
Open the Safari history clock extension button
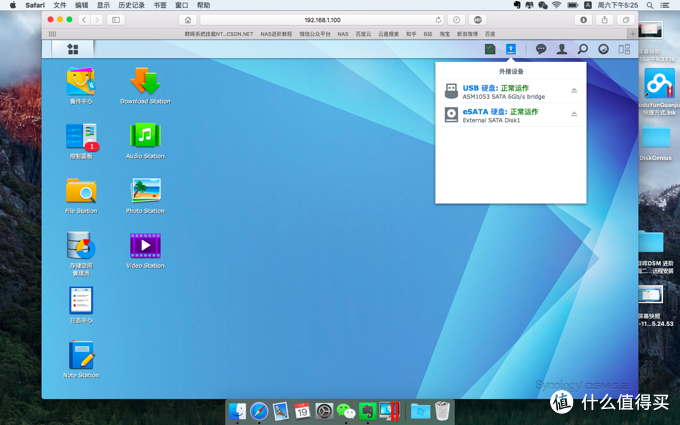tap(456, 20)
